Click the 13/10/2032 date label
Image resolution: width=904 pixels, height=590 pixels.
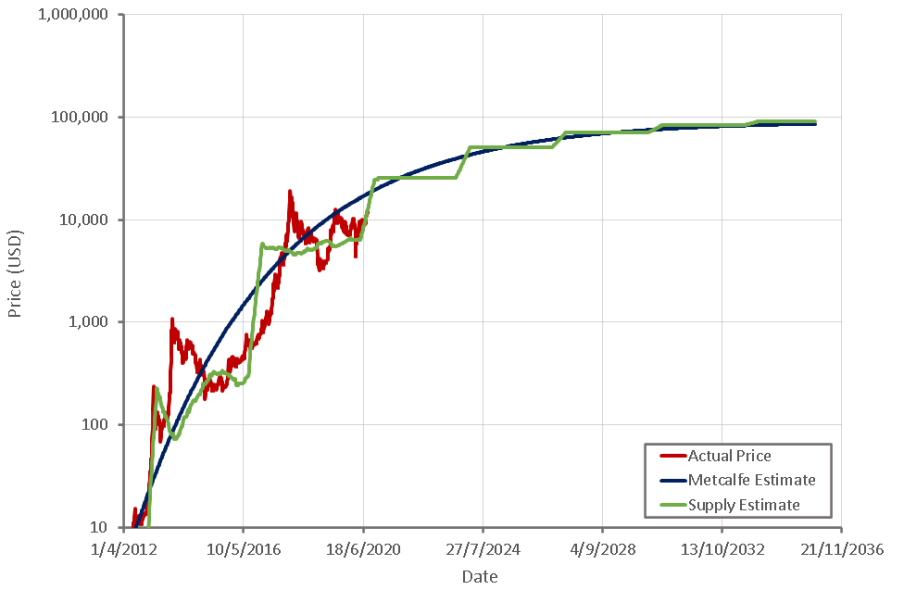[722, 549]
